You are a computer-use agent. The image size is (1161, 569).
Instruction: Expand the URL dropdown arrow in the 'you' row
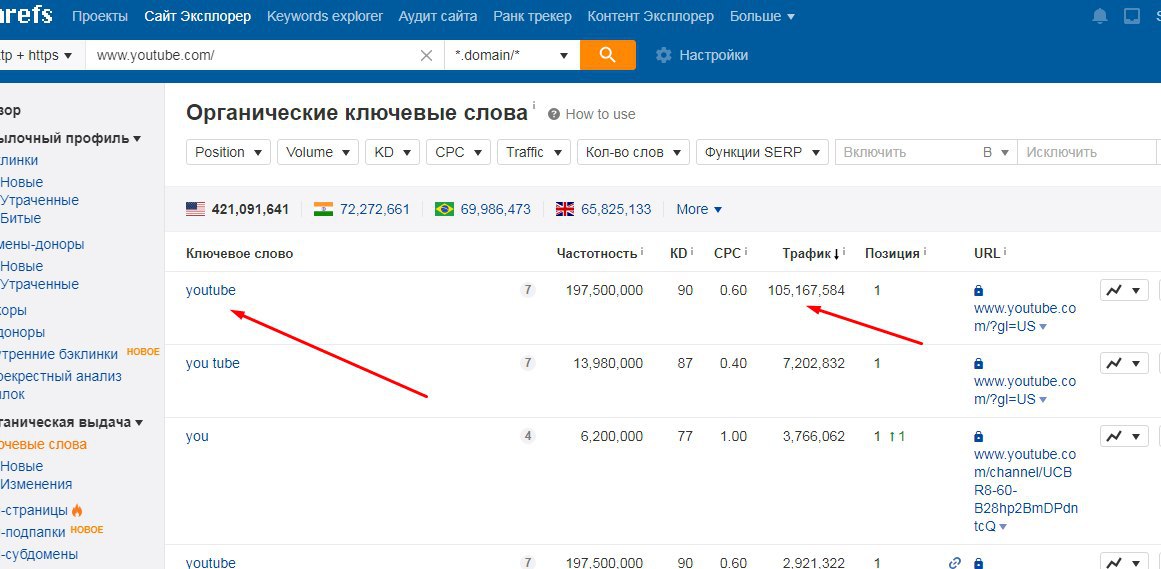(x=1003, y=528)
